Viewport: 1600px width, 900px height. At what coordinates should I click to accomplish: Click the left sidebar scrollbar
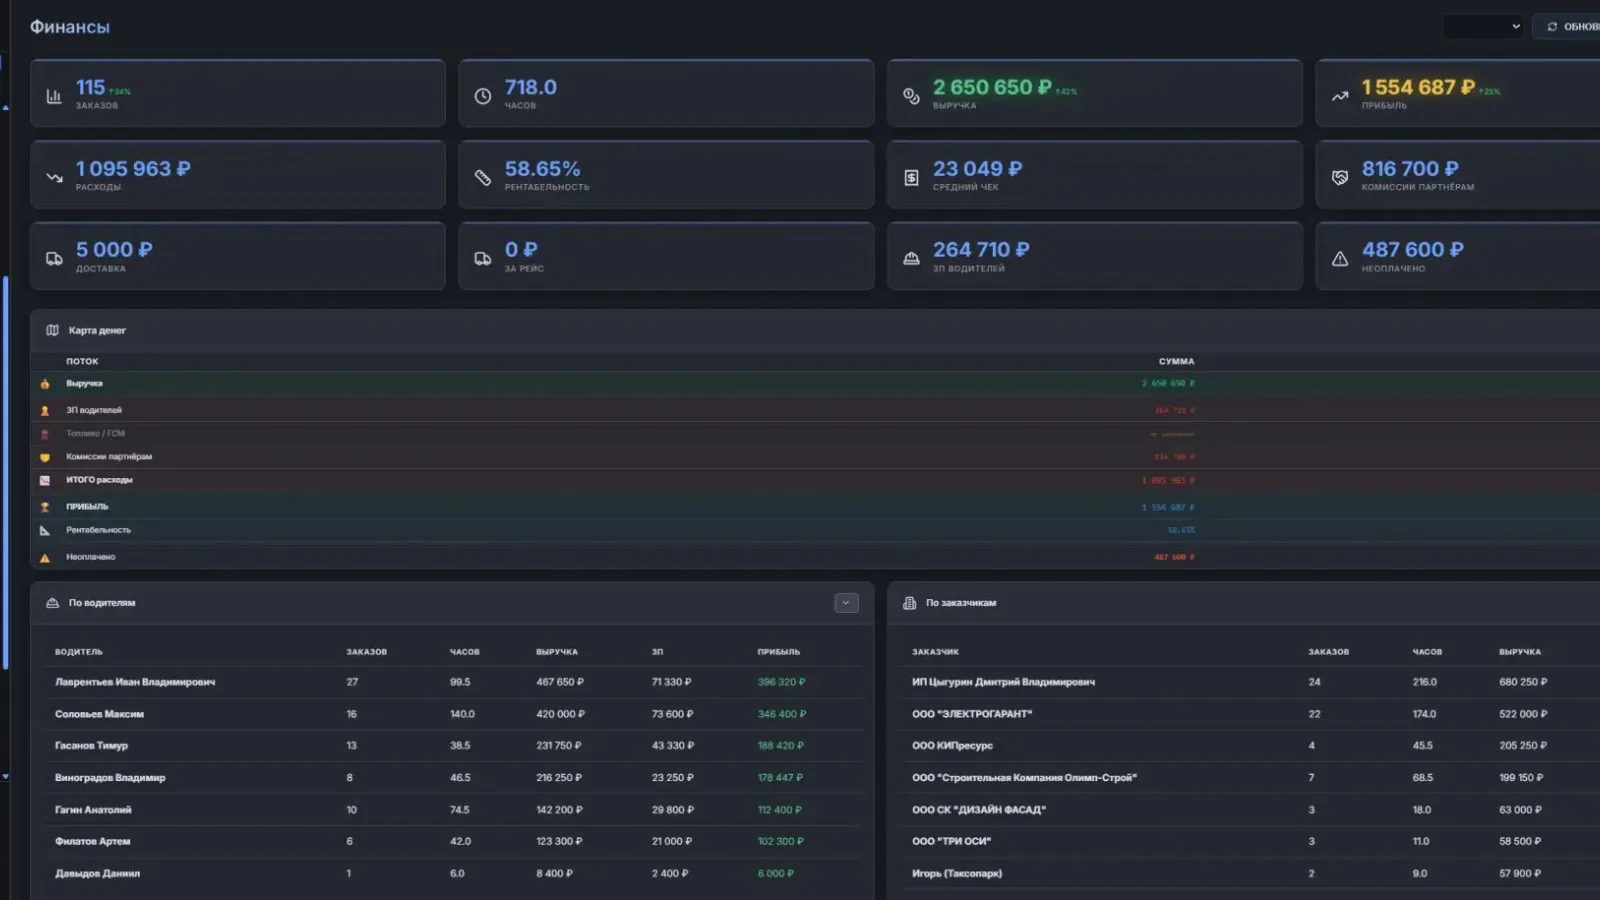(6, 472)
